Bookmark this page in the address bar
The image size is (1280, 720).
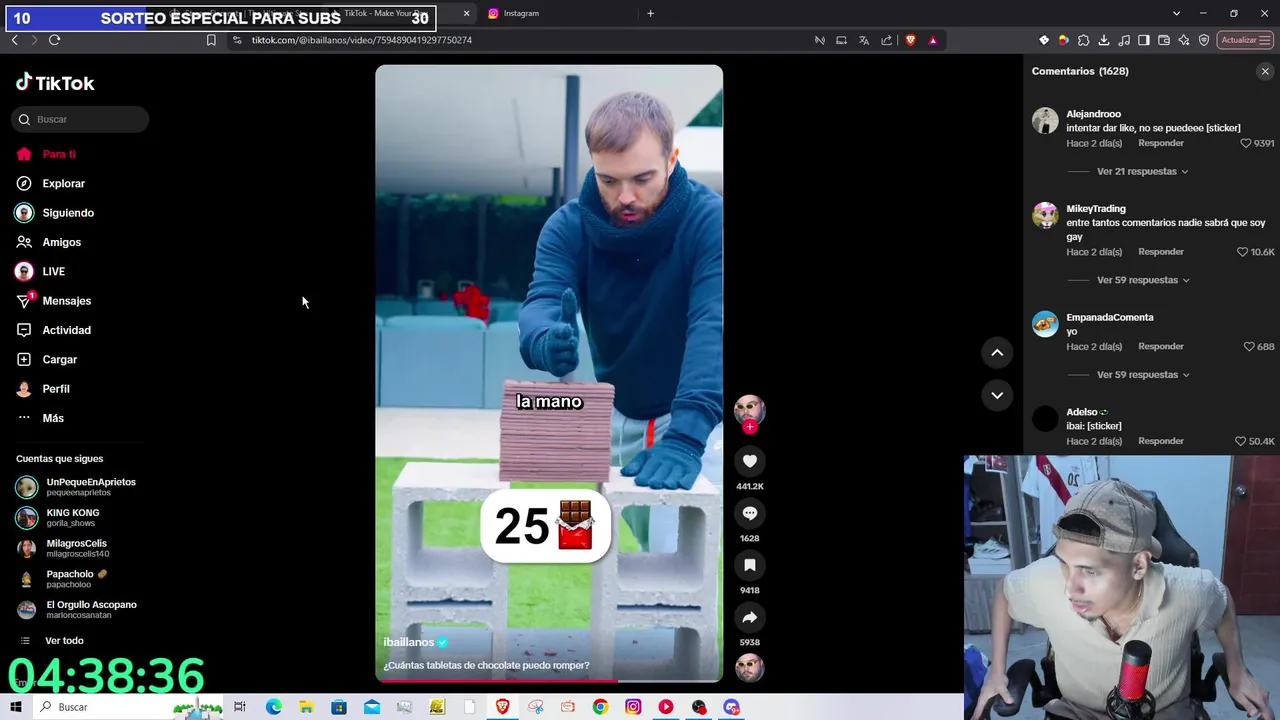(211, 40)
